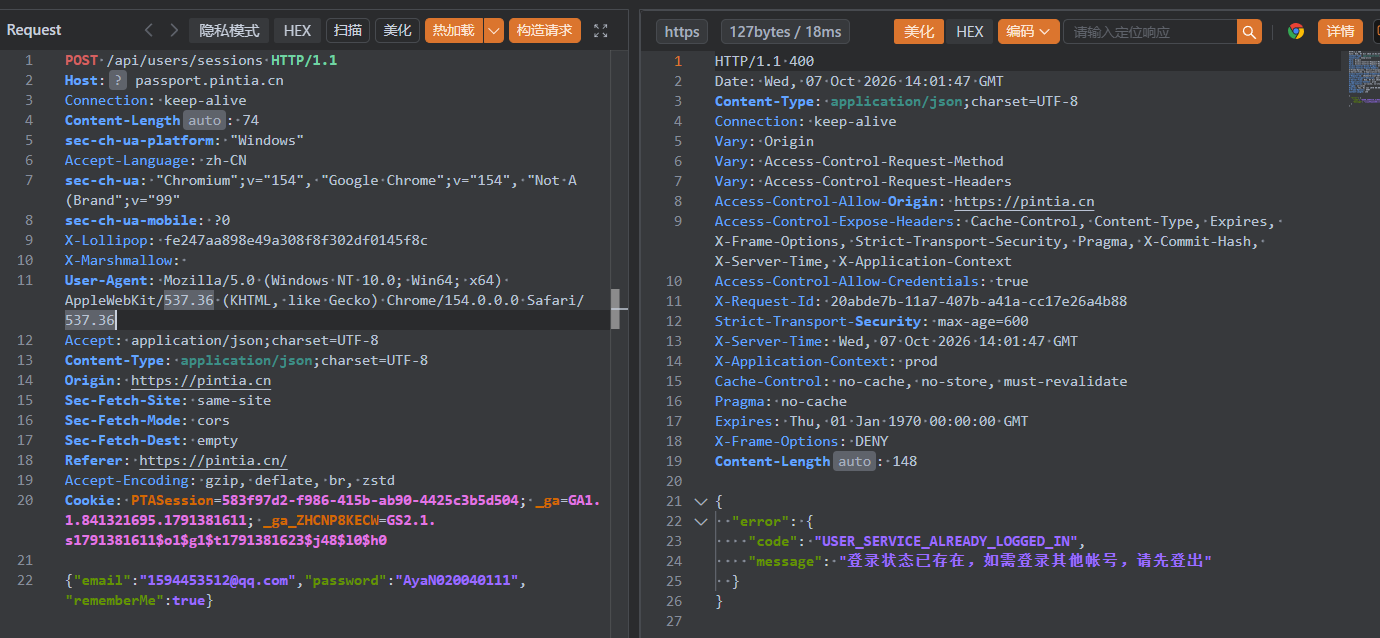Open the response in Chrome browser icon

pos(1296,32)
